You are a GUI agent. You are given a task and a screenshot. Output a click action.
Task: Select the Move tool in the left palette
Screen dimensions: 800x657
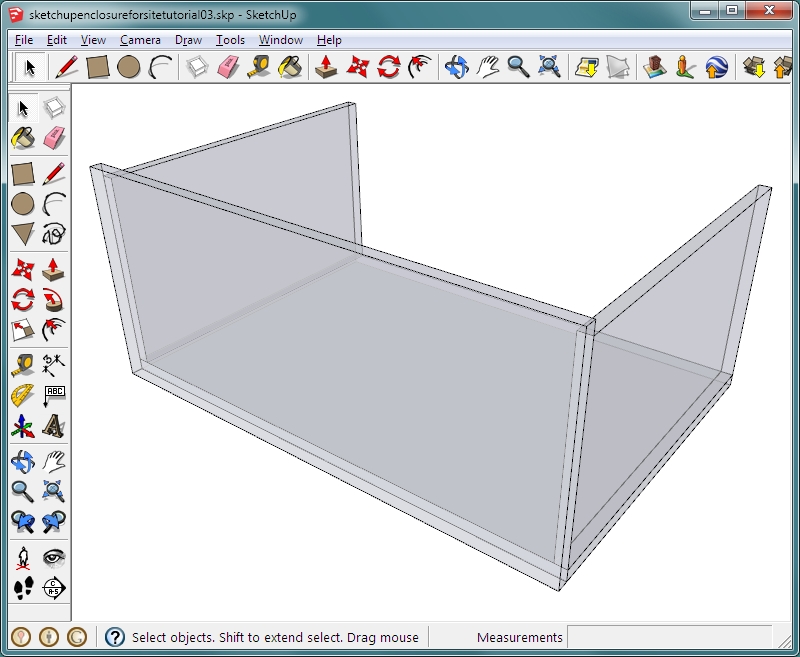(23, 270)
